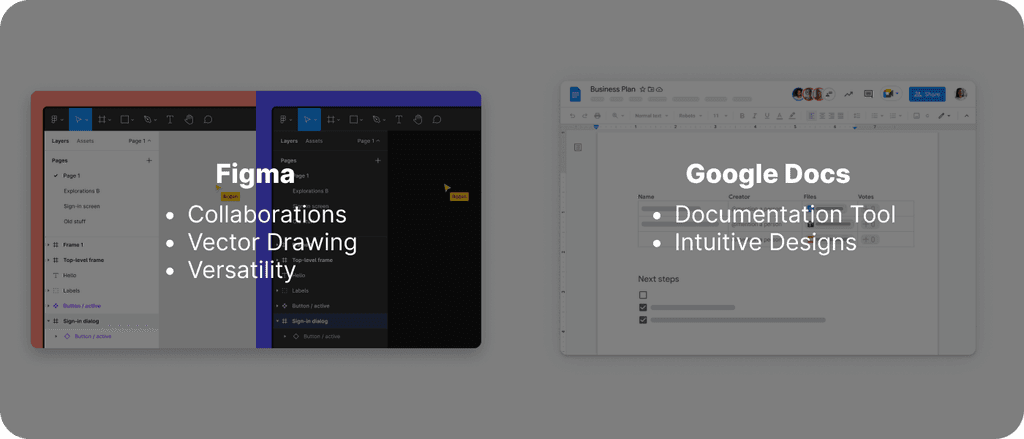Check the cloud save status icon
The width and height of the screenshot is (1024, 439).
pos(660,89)
